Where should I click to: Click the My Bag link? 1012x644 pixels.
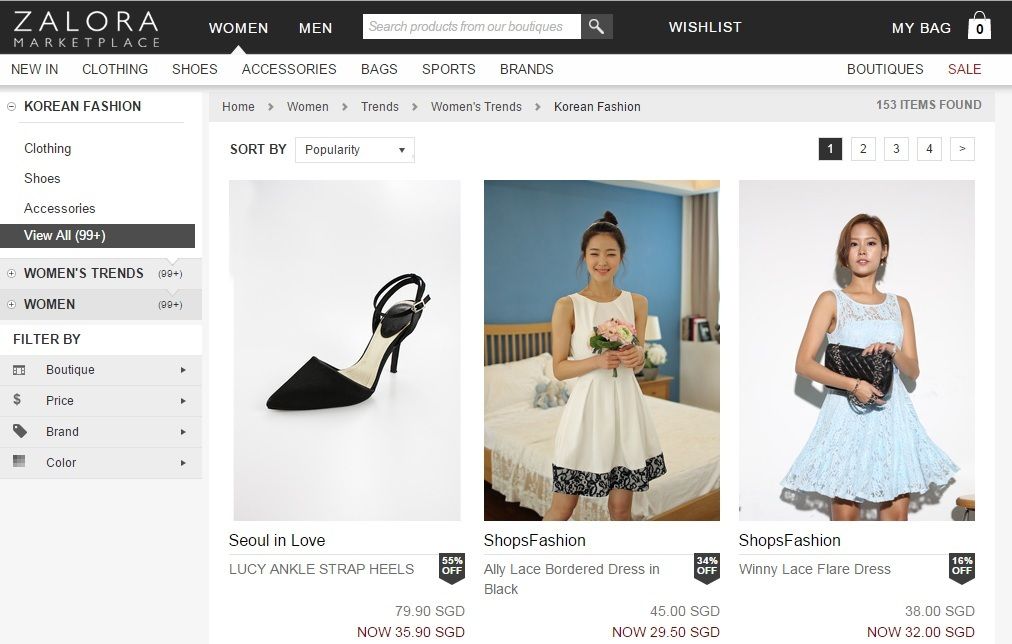pos(921,28)
